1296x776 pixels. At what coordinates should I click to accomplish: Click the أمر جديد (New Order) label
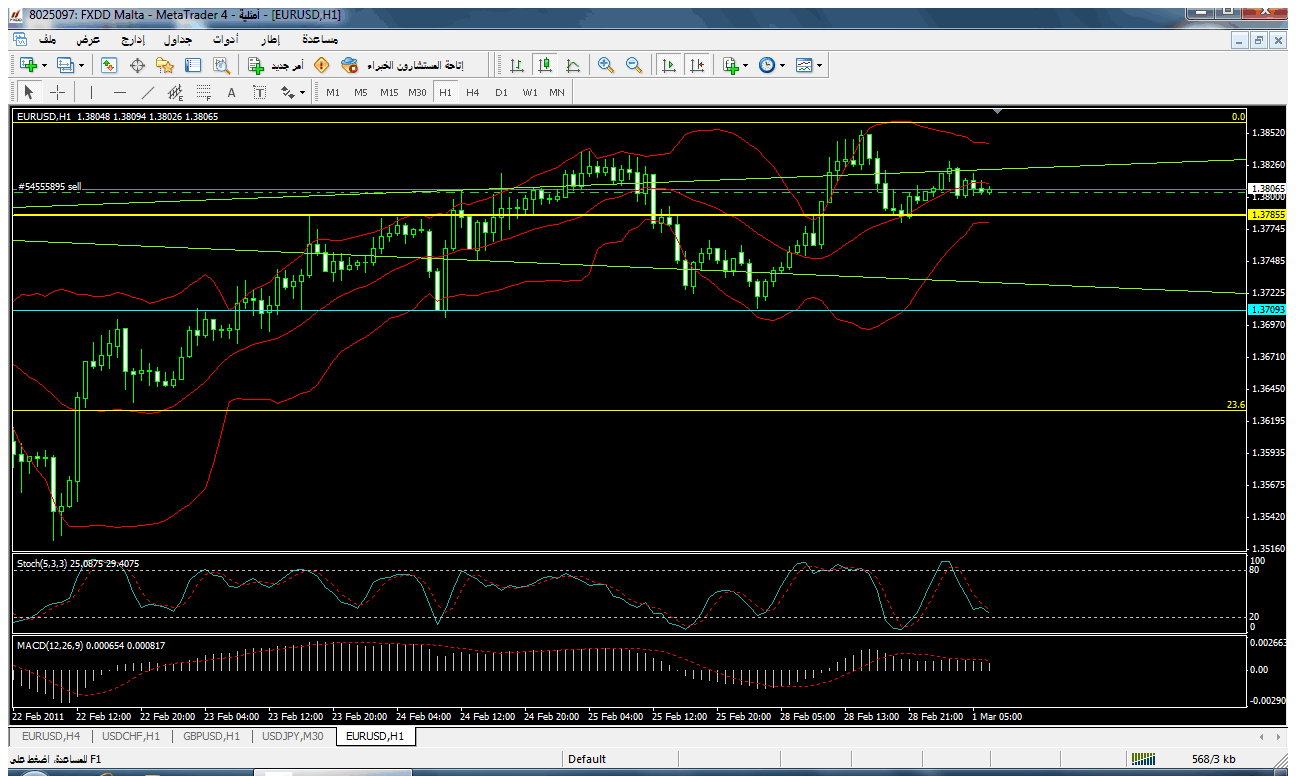(287, 65)
